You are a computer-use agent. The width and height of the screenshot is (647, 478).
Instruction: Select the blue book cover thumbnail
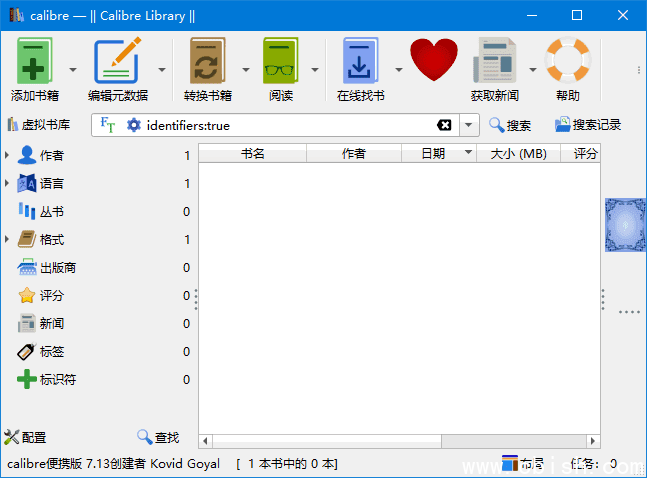(x=624, y=225)
